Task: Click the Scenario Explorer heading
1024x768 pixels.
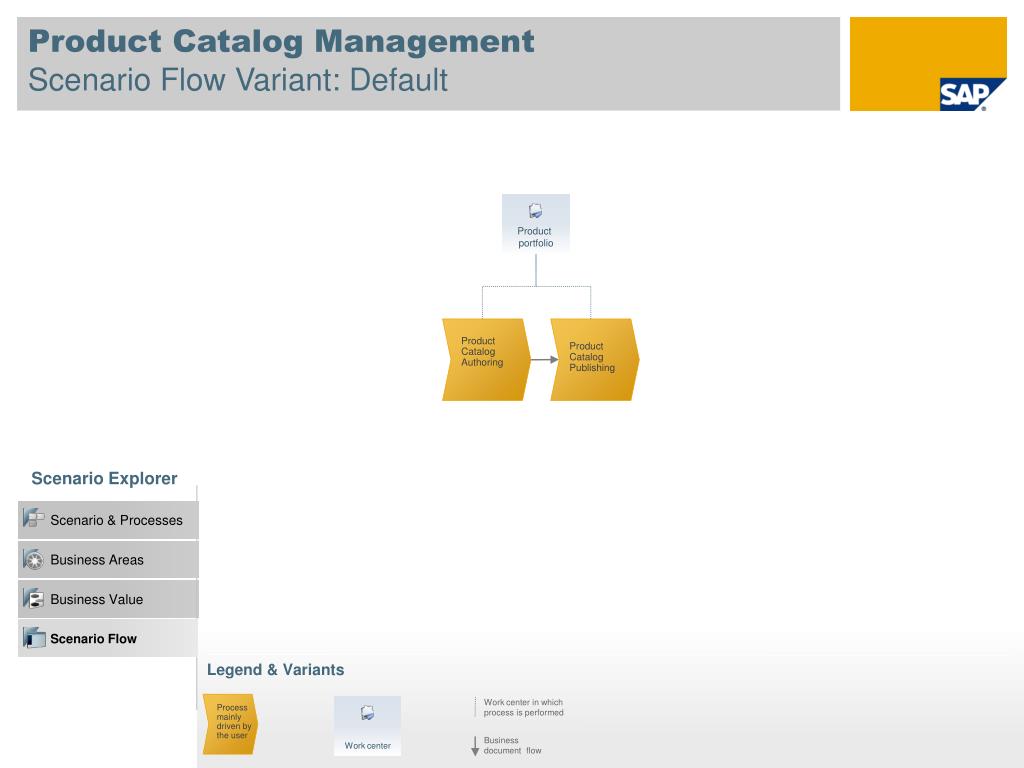Action: pos(104,479)
